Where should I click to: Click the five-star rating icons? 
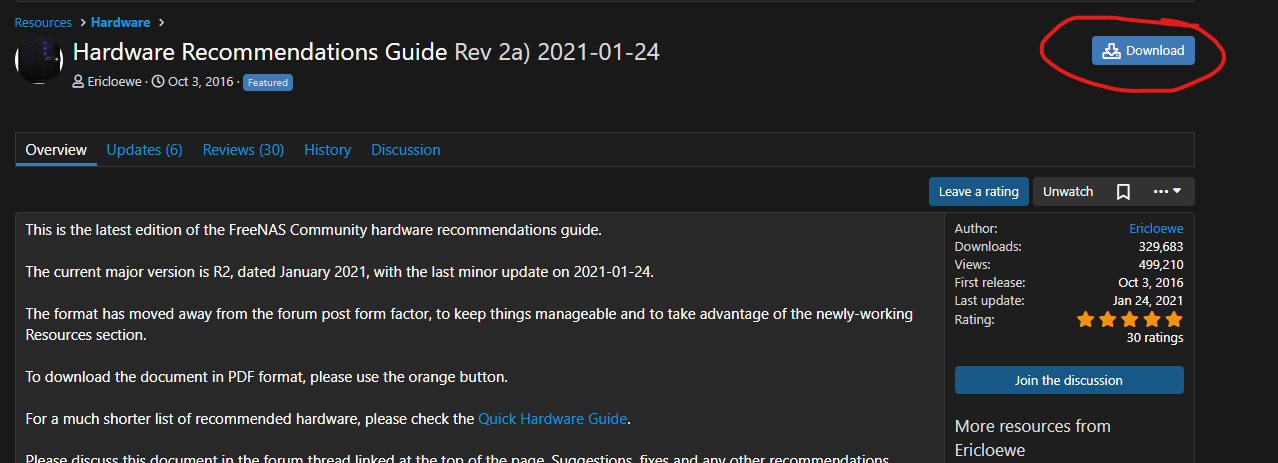tap(1129, 320)
